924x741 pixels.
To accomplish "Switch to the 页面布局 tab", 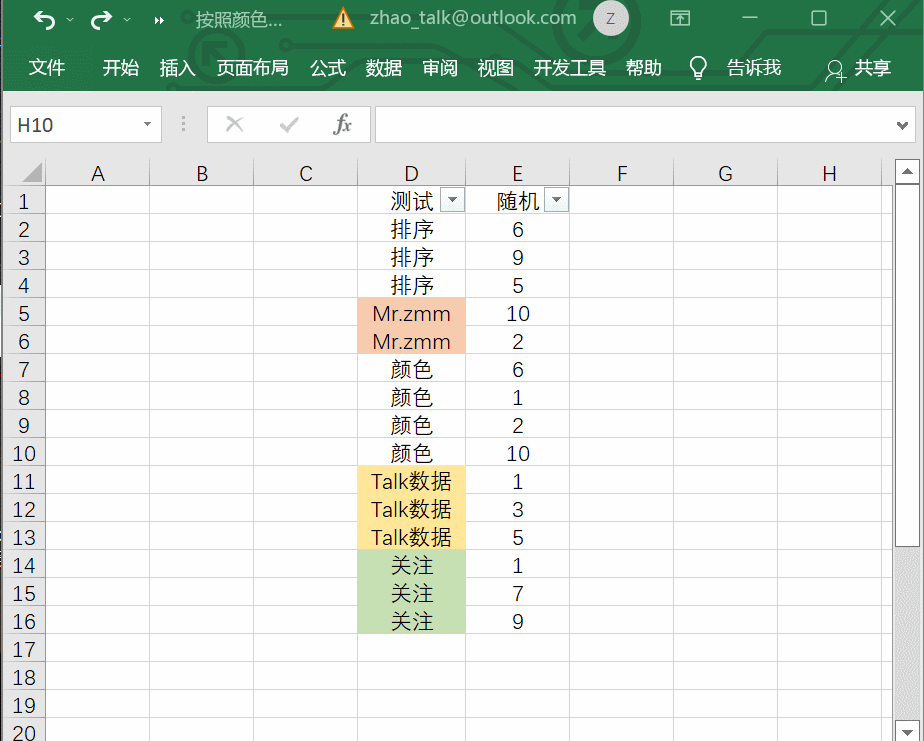I will [252, 68].
